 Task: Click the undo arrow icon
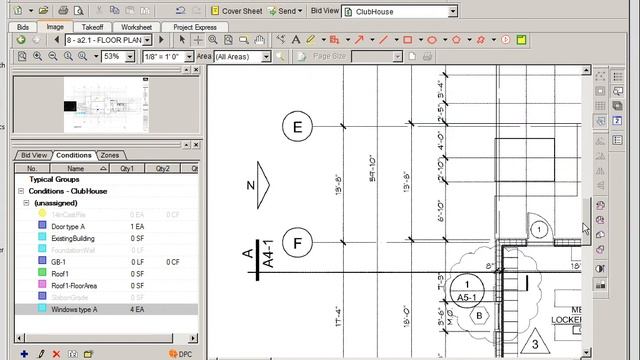pyautogui.click(x=180, y=11)
